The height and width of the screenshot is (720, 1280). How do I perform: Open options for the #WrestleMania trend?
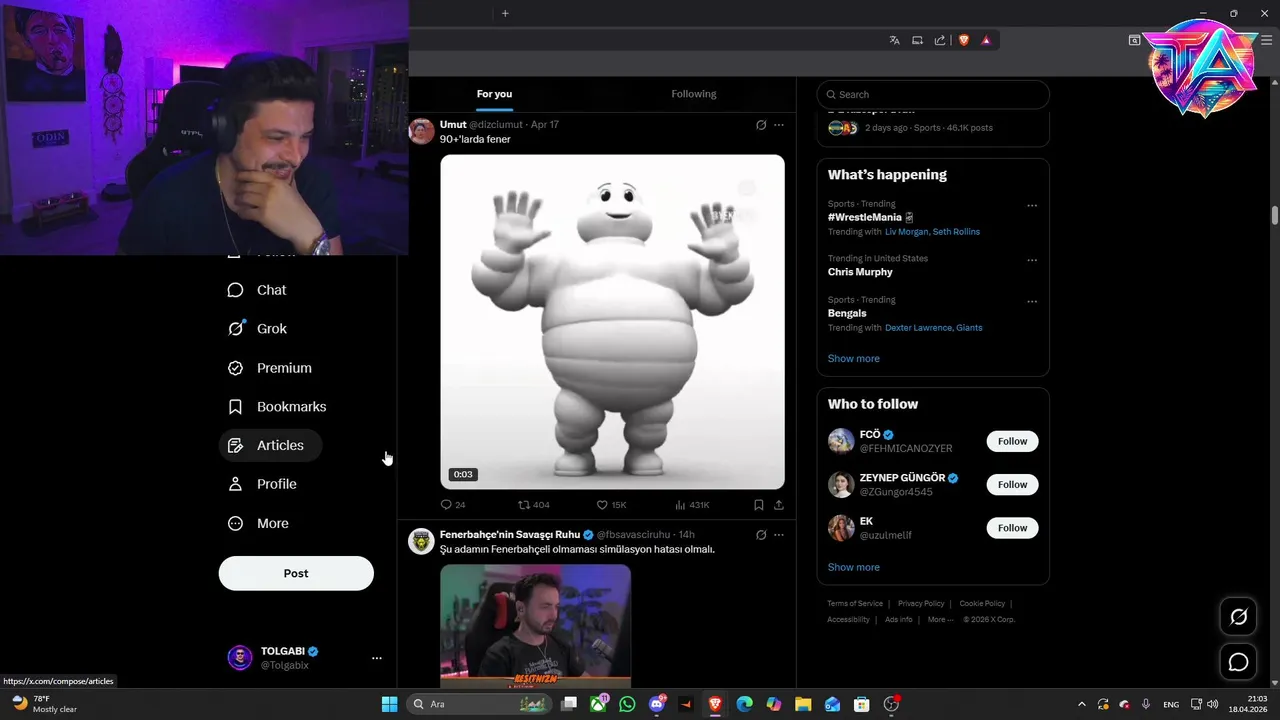pyautogui.click(x=1032, y=206)
